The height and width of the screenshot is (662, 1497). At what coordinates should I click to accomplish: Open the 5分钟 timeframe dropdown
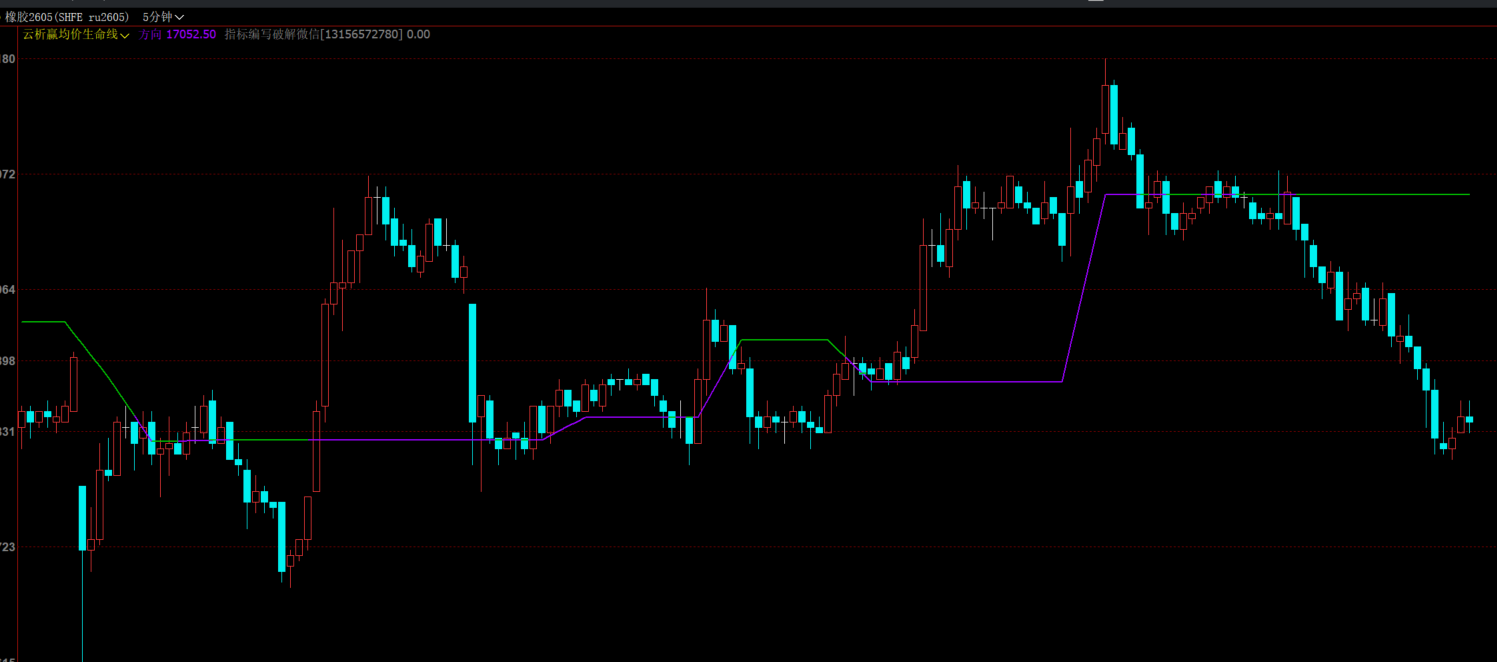(163, 17)
